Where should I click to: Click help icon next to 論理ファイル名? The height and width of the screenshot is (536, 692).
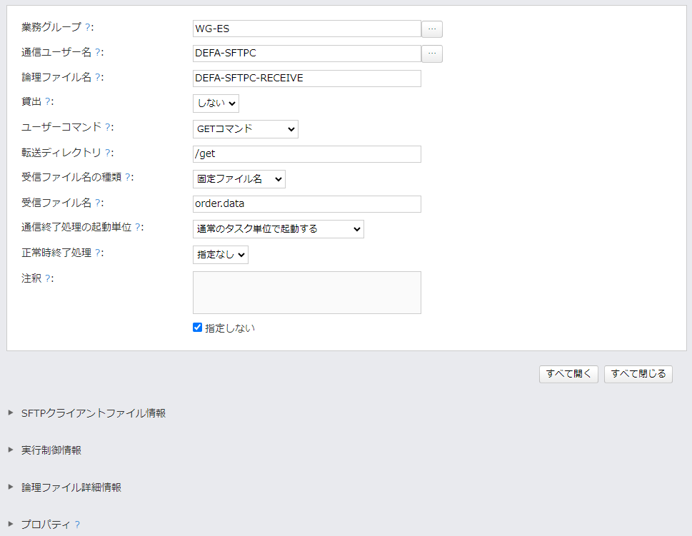98,78
